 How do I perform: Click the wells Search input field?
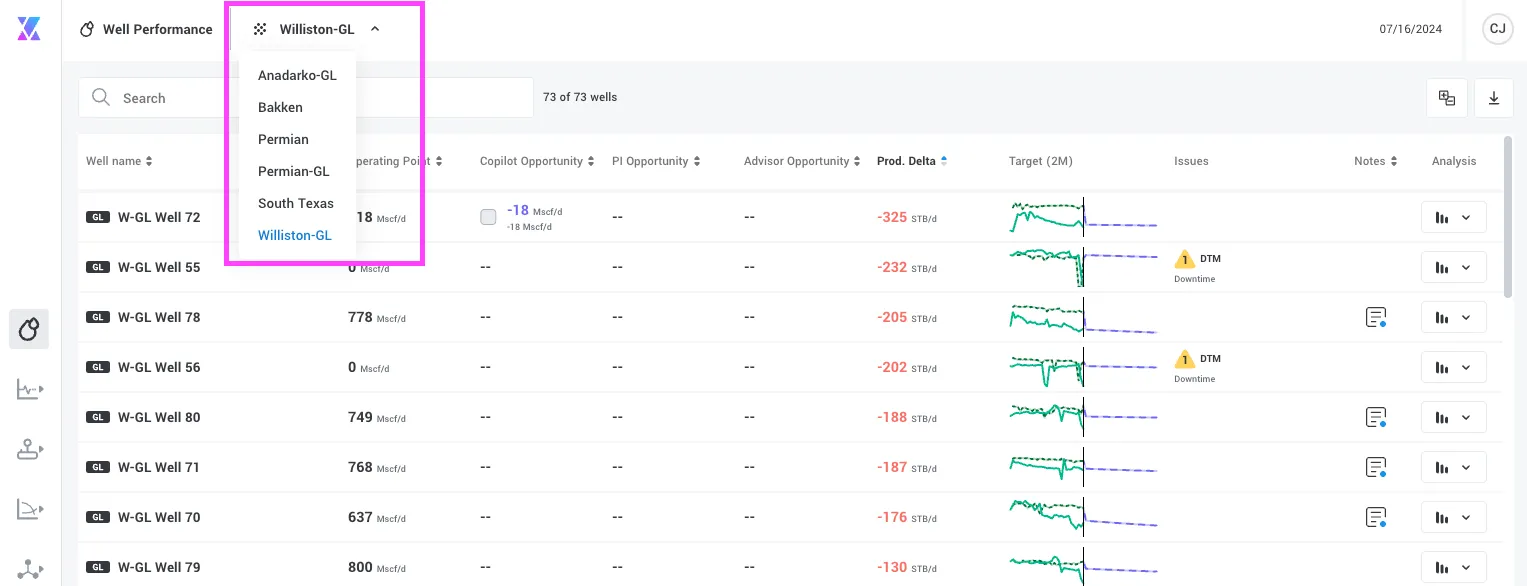click(x=306, y=98)
